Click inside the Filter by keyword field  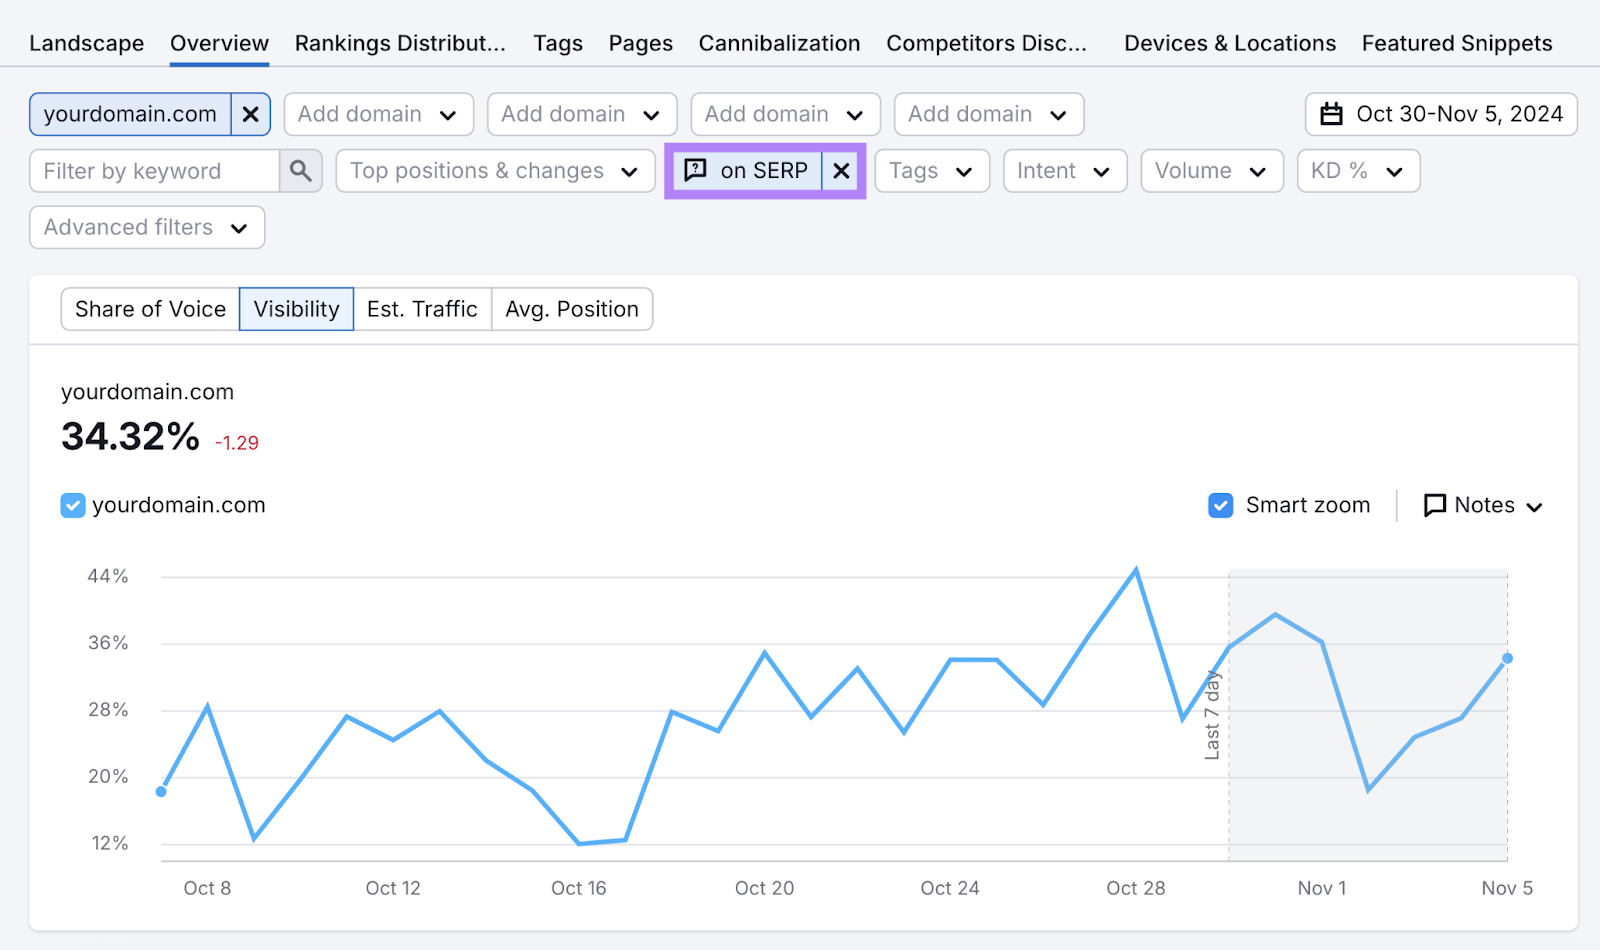150,171
